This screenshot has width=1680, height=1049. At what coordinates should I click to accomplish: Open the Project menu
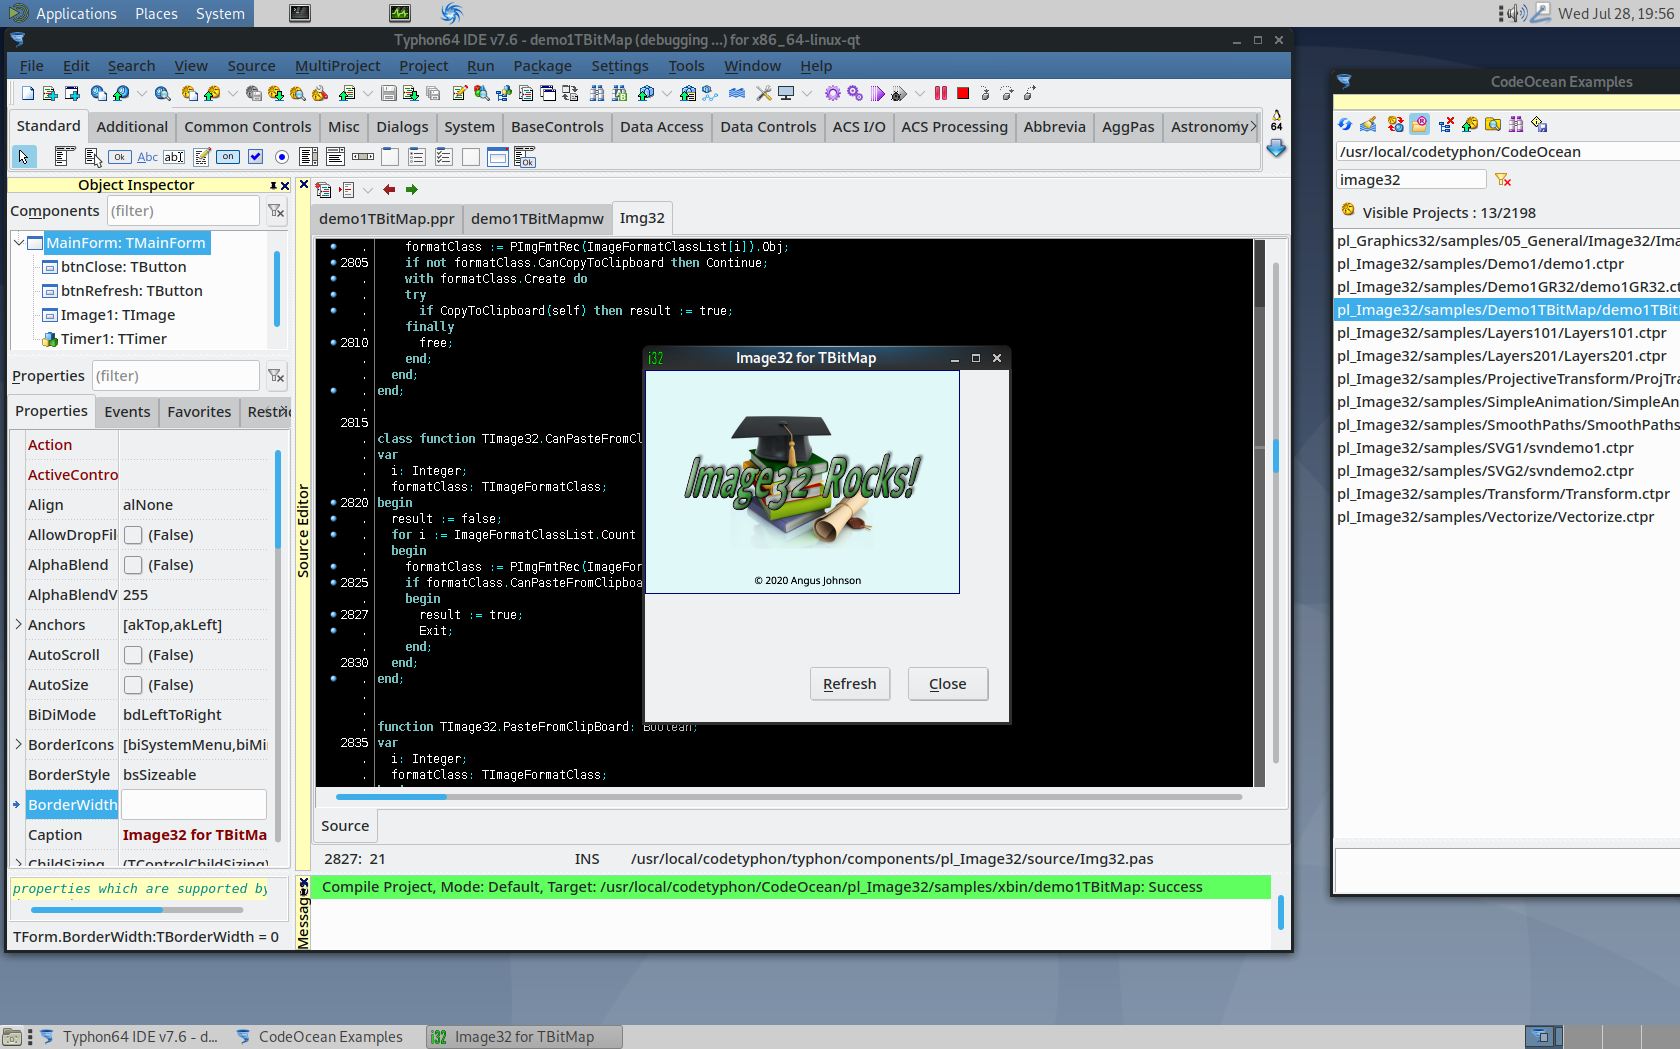coord(423,66)
